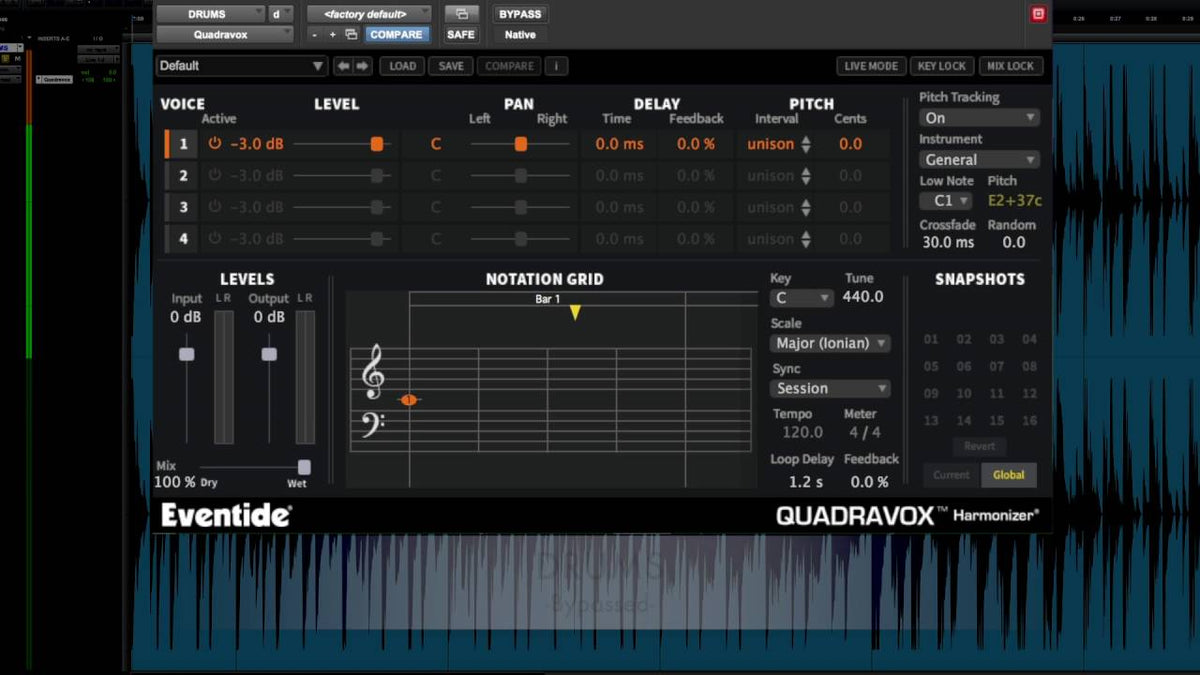Open the Quadravox plugin selector dropdown

pyautogui.click(x=225, y=34)
